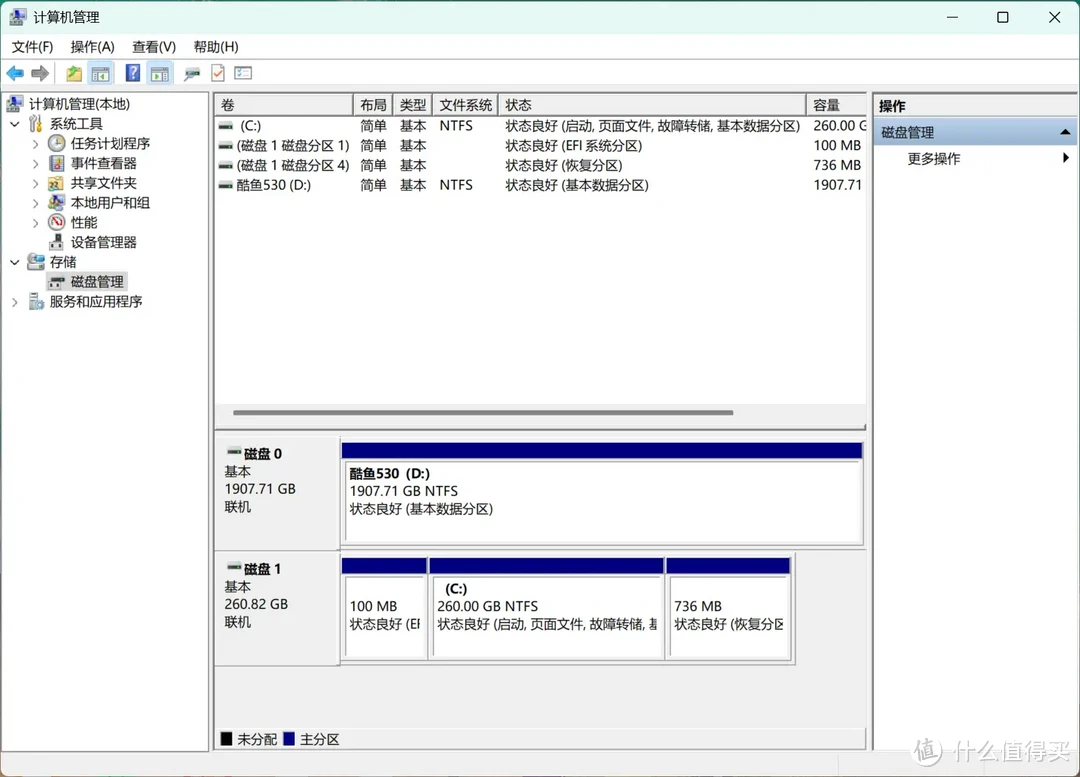Click the Layout (布局) column header
The width and height of the screenshot is (1080, 777).
click(x=373, y=105)
